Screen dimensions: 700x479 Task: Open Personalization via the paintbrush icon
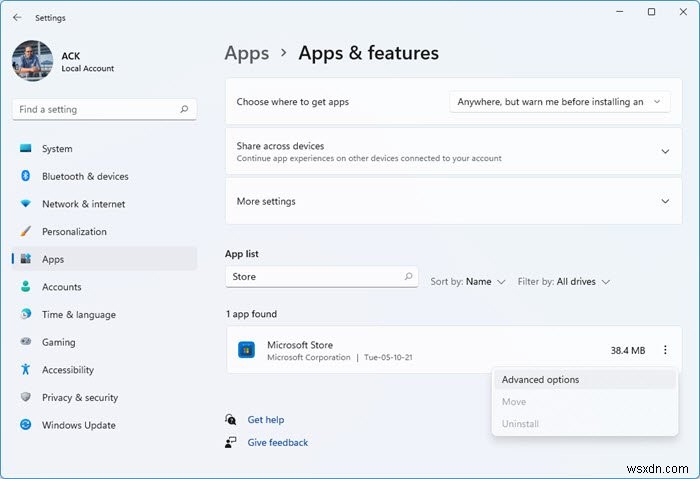[x=26, y=231]
